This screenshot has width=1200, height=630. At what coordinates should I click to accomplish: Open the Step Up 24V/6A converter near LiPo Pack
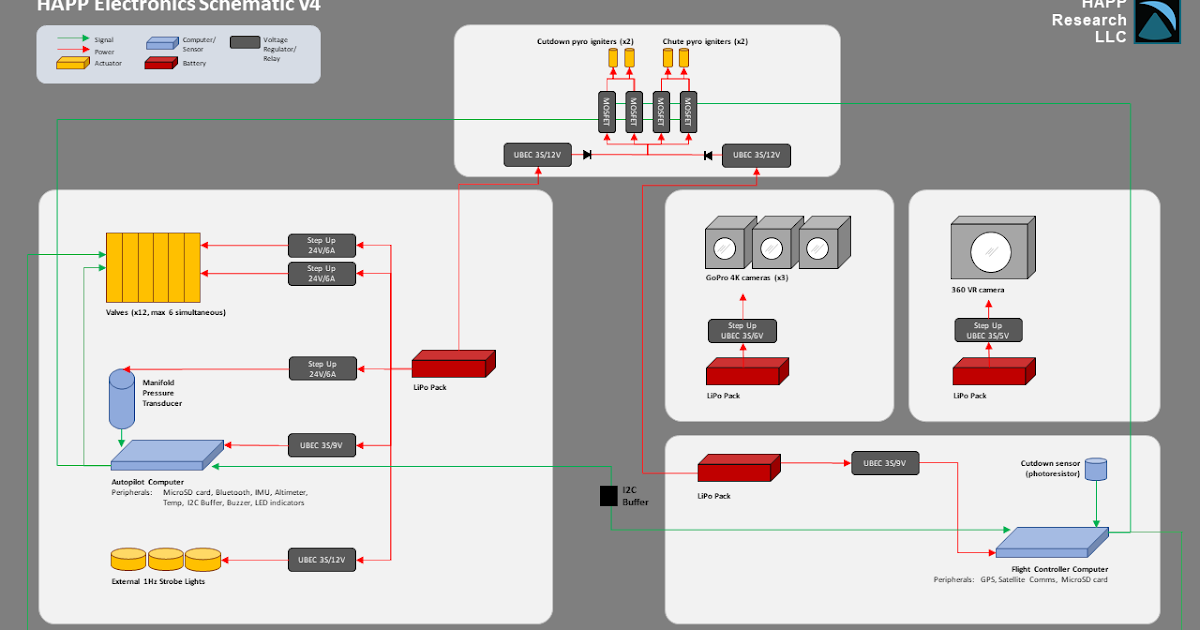pos(322,368)
